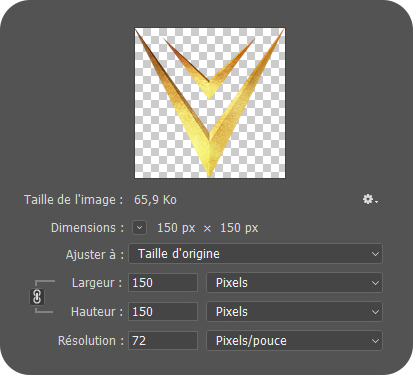Toggle the constrain proportions chain link
Viewport: 413px width, 375px height.
pos(37,297)
